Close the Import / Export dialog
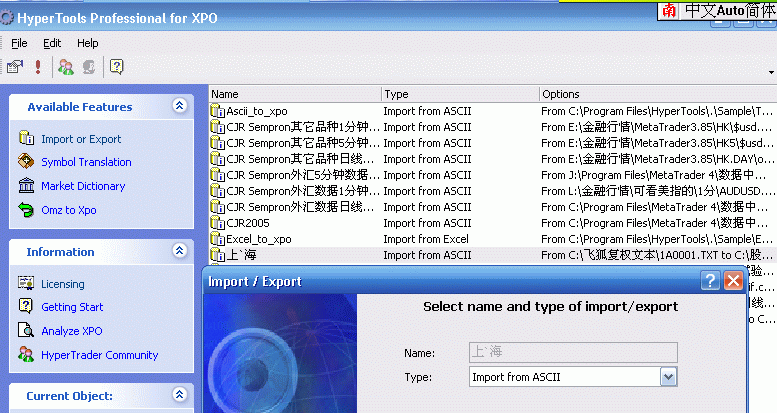 coord(733,281)
